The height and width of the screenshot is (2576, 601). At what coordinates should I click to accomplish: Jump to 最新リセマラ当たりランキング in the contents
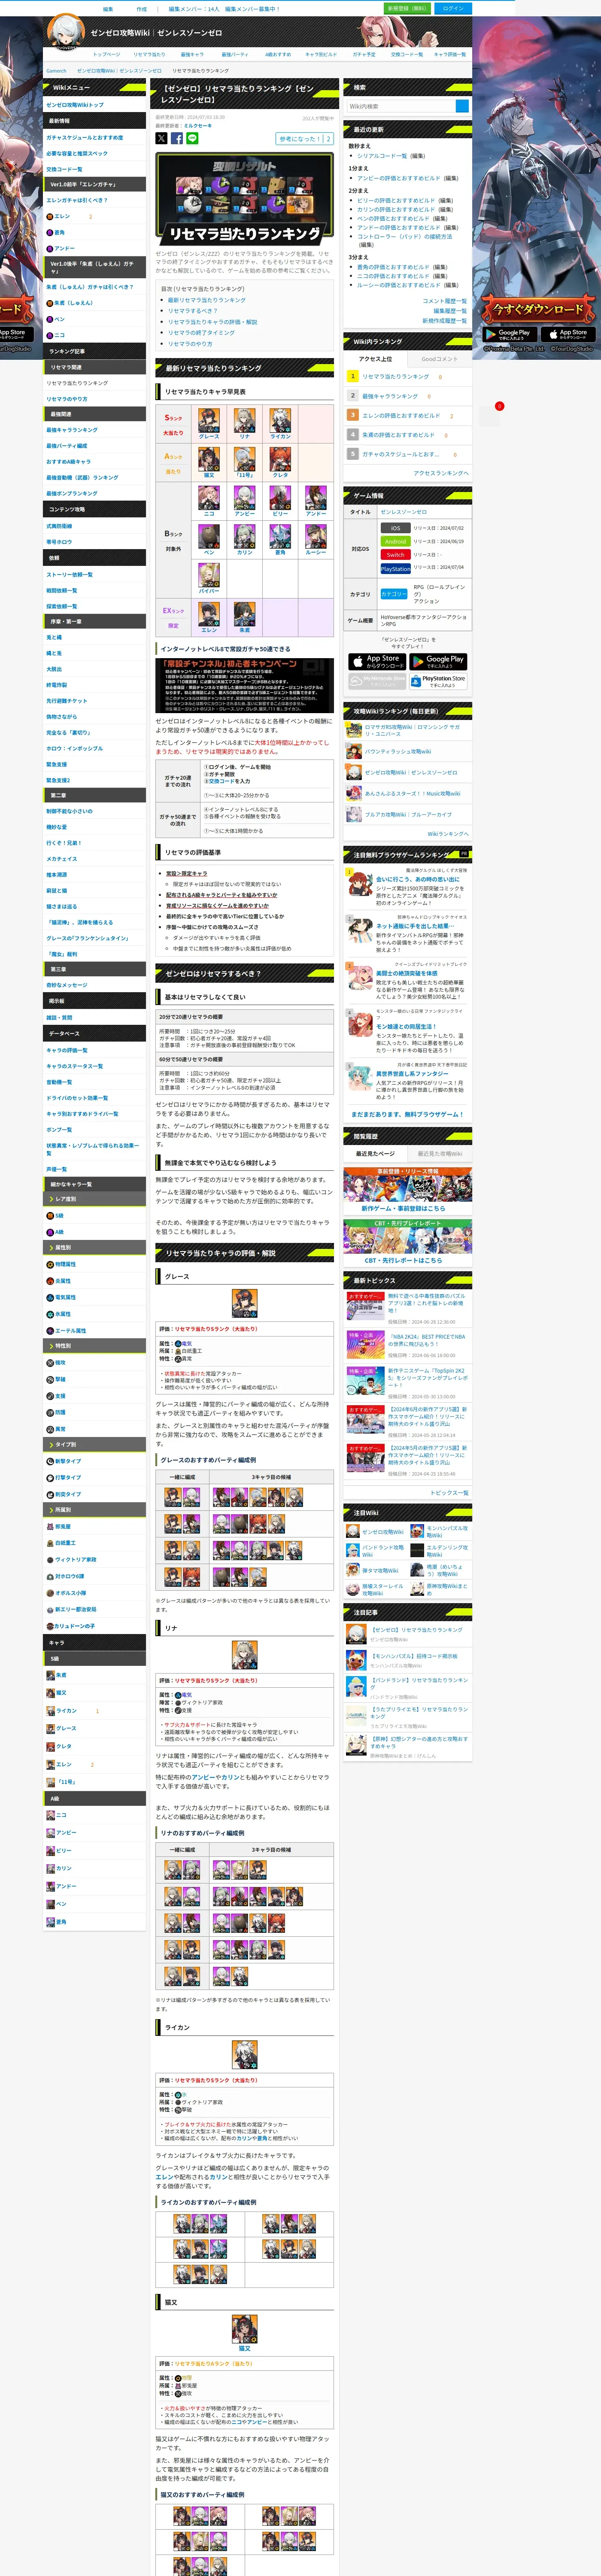[x=206, y=300]
